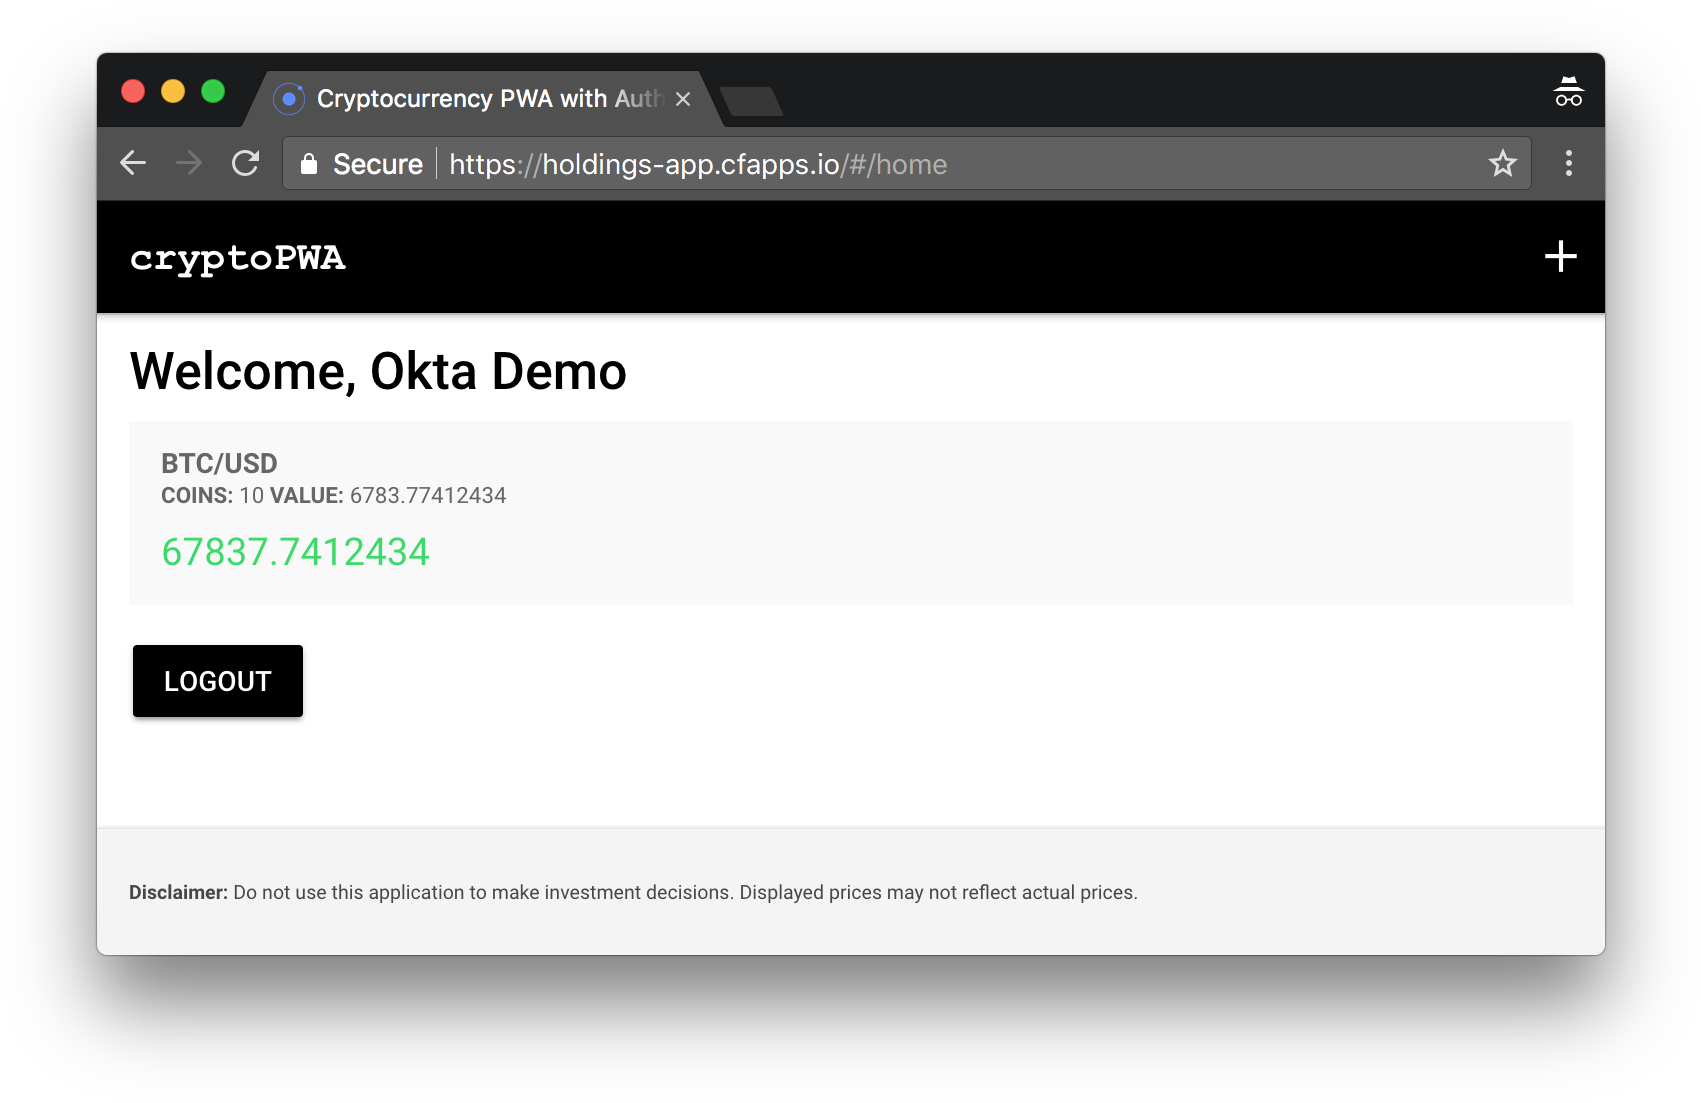This screenshot has width=1701, height=1103.
Task: Open the Chrome three-dot menu
Action: click(x=1568, y=163)
